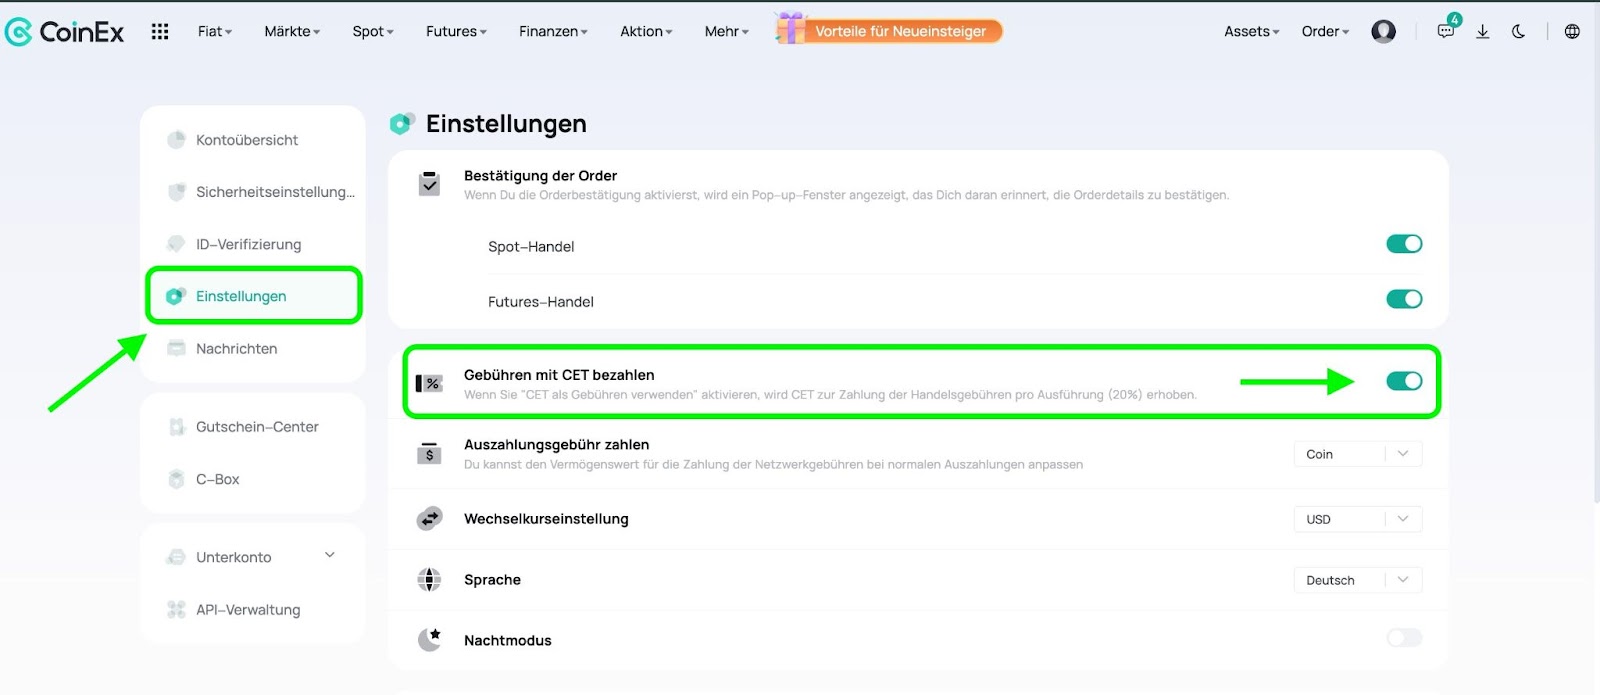This screenshot has width=1600, height=695.
Task: Click the gift box promo icon
Action: coord(790,28)
